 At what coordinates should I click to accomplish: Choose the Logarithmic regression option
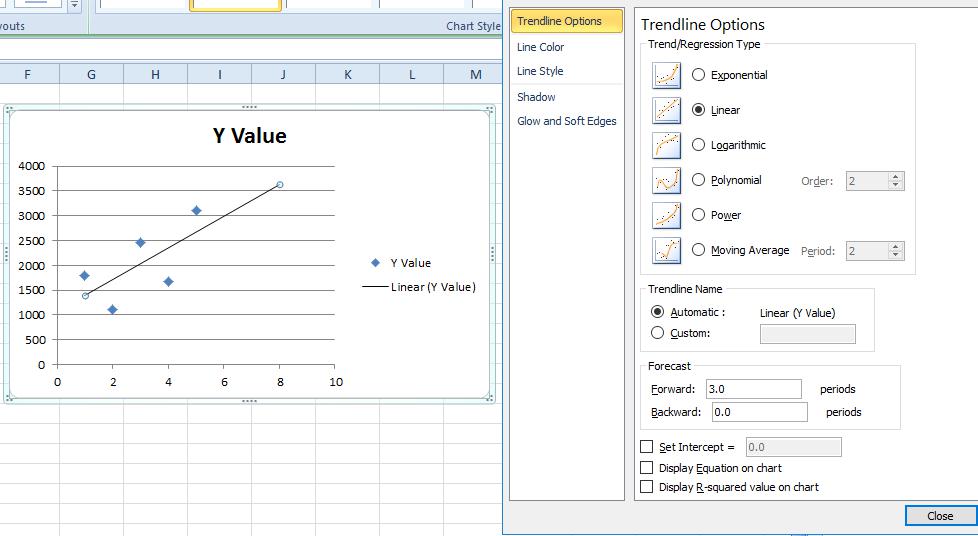point(699,145)
